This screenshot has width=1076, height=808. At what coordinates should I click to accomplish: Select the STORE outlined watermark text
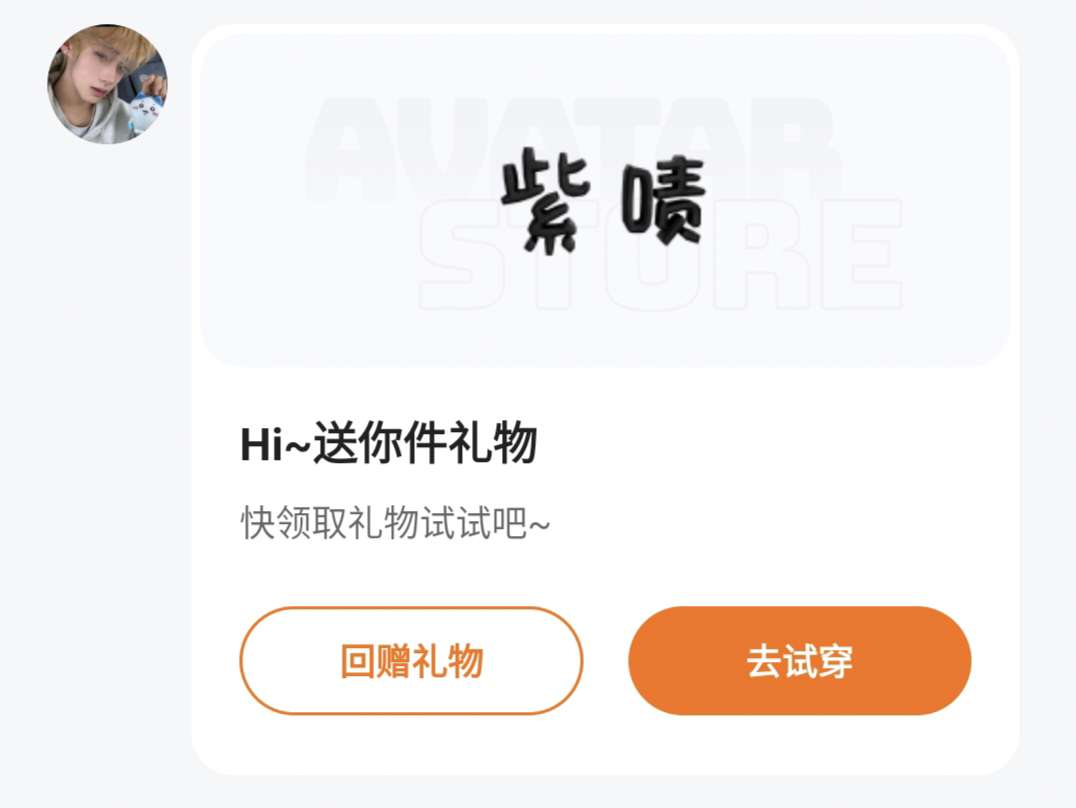tap(659, 254)
